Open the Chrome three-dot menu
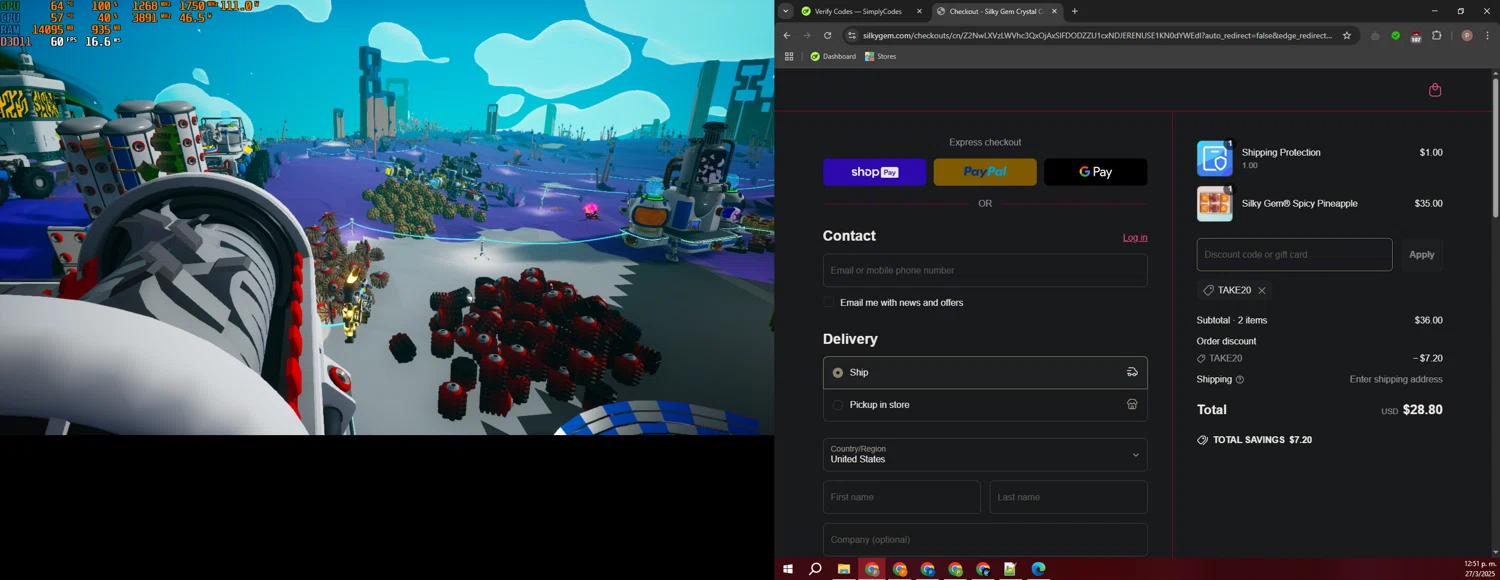1500x580 pixels. click(x=1486, y=35)
